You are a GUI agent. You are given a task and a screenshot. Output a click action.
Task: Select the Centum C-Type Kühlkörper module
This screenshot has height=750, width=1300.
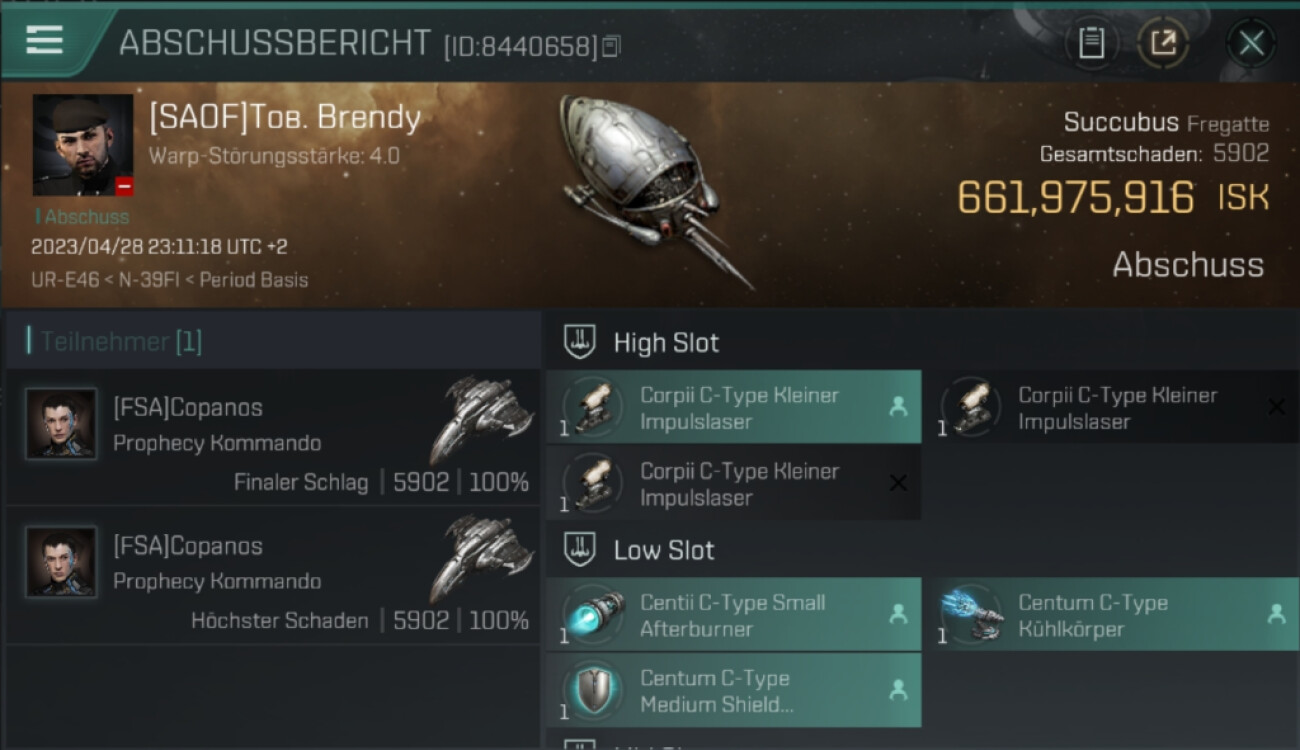tap(1110, 615)
